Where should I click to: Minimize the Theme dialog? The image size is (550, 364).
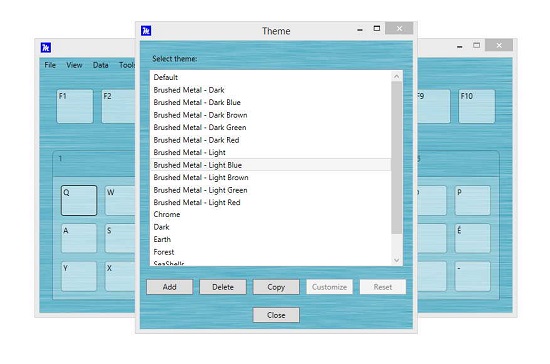pyautogui.click(x=360, y=30)
